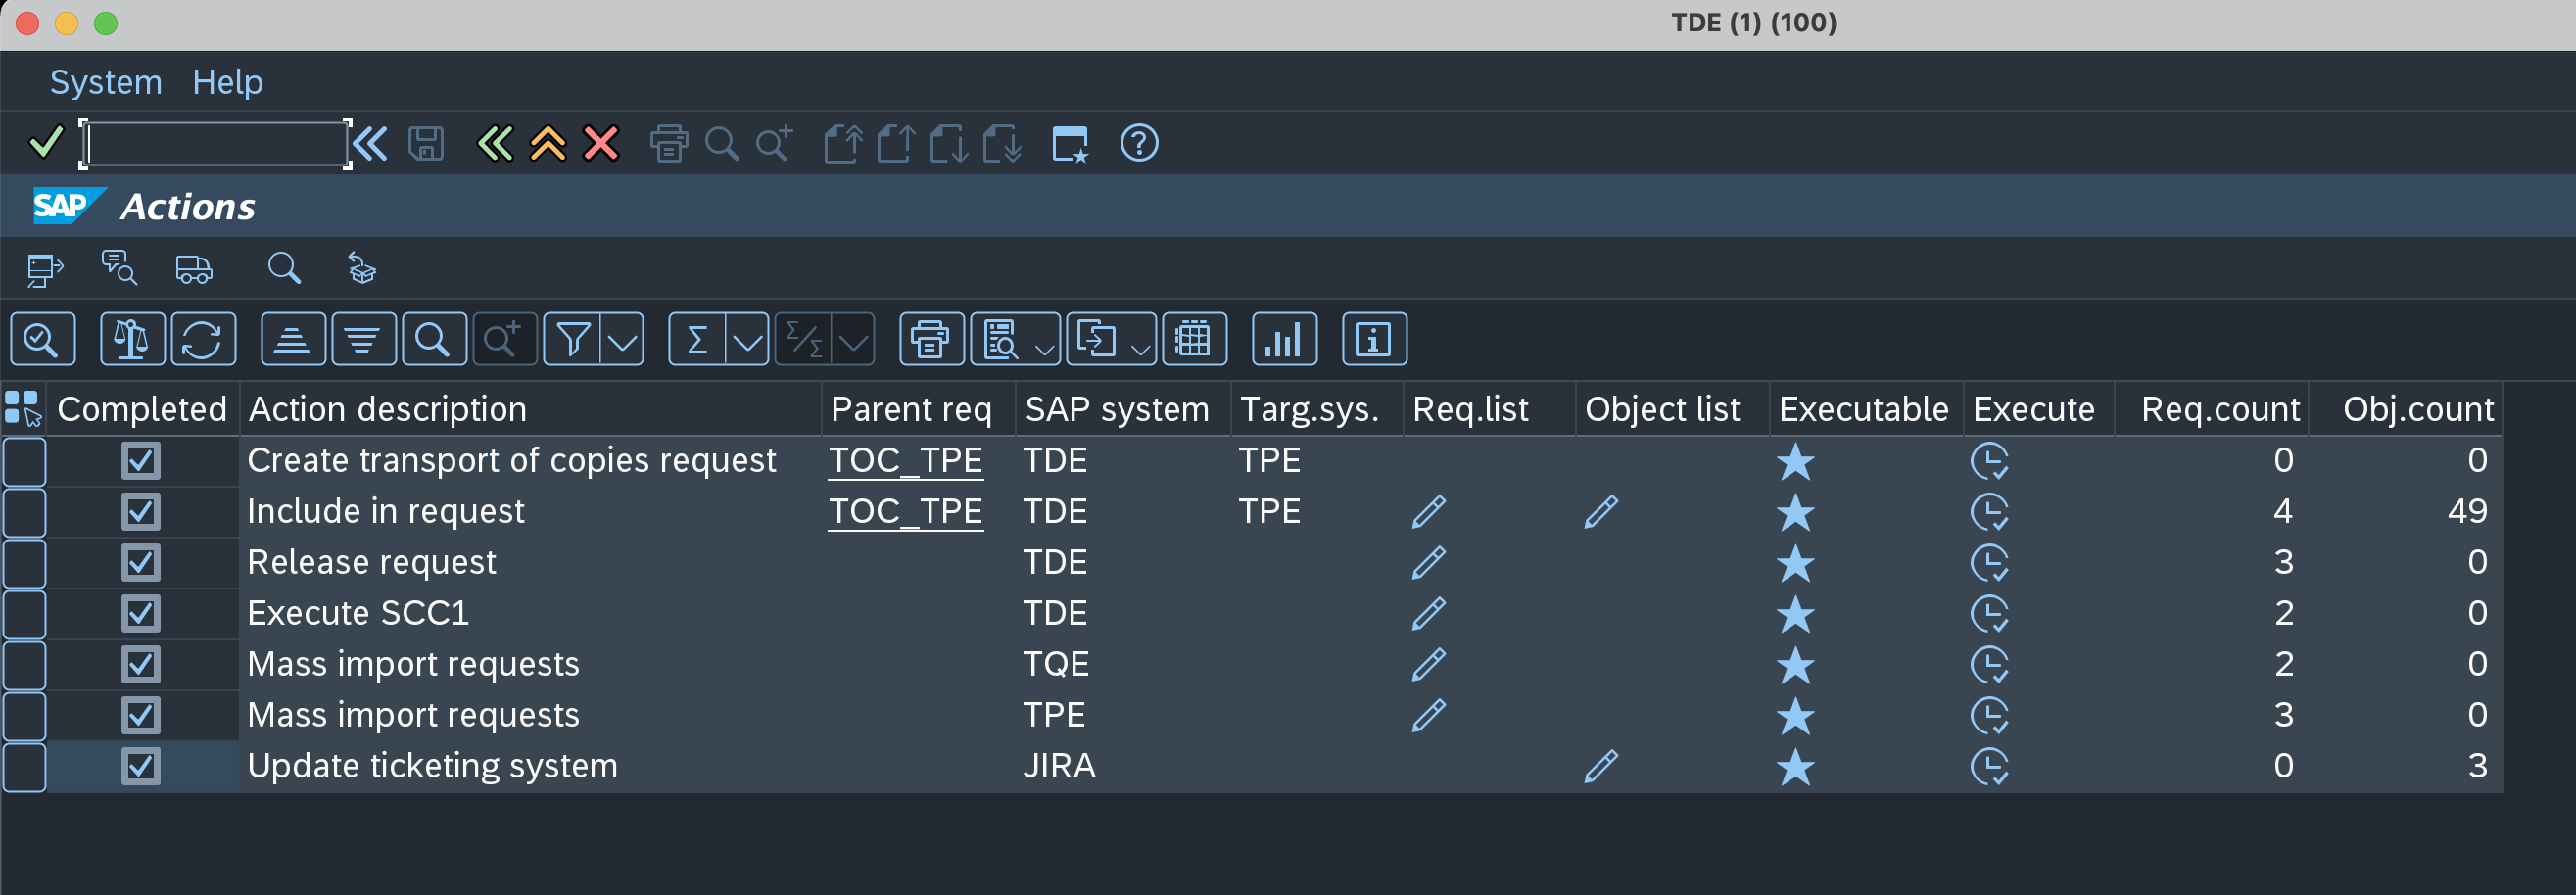
Task: Click the balance scale compare icon
Action: point(132,340)
